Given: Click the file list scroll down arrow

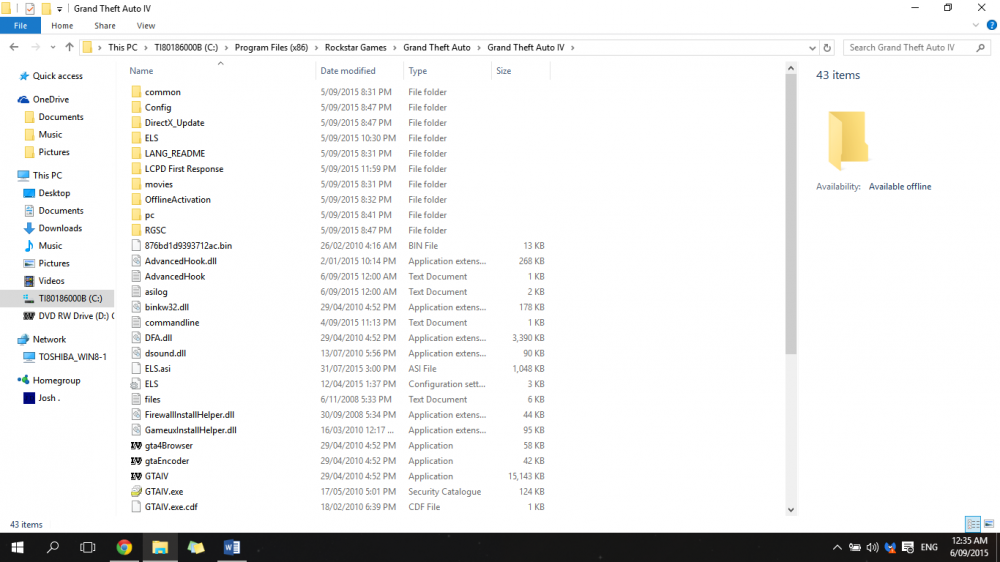Looking at the screenshot, I should (791, 510).
